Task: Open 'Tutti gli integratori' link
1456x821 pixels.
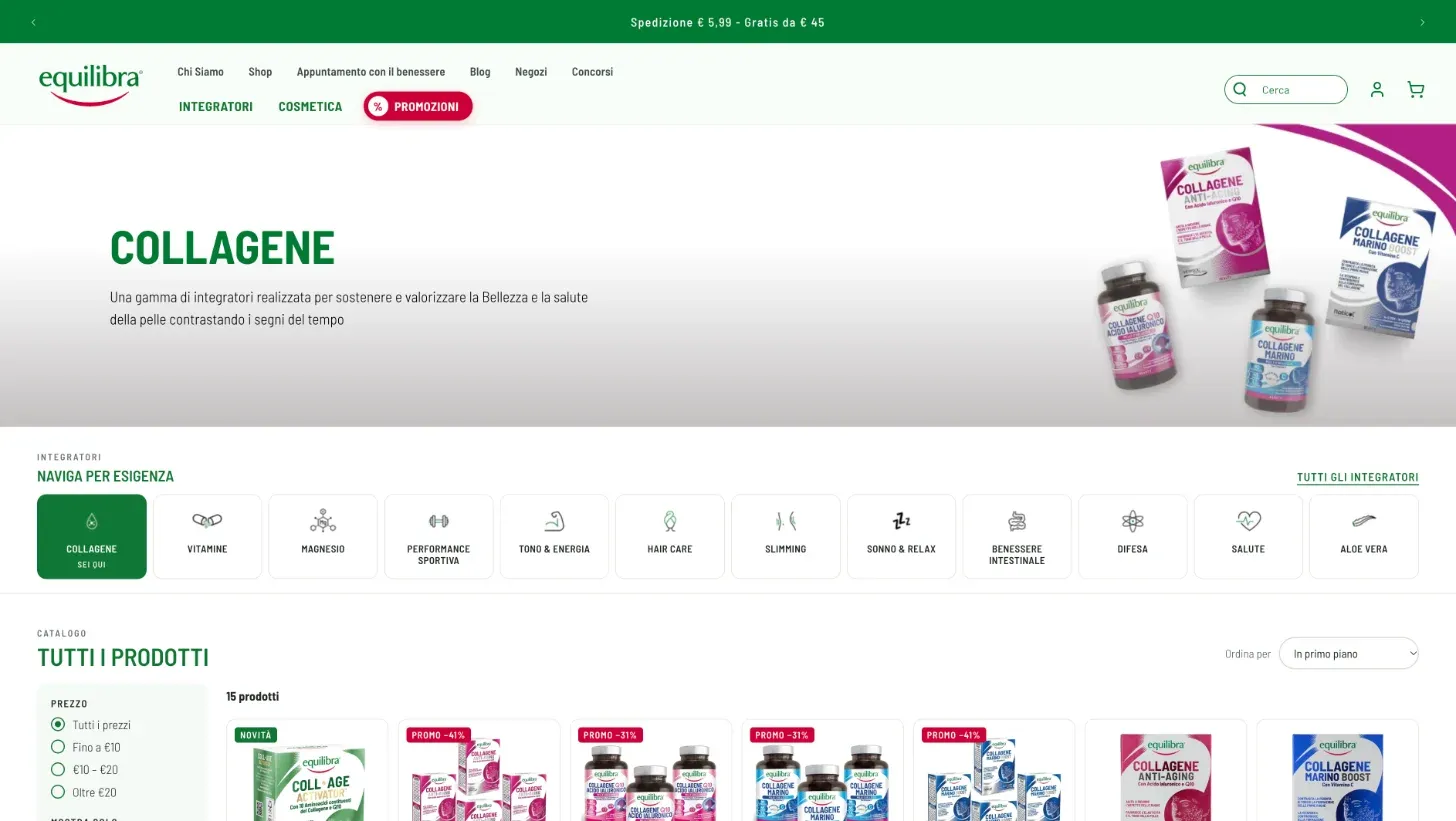Action: click(x=1358, y=478)
